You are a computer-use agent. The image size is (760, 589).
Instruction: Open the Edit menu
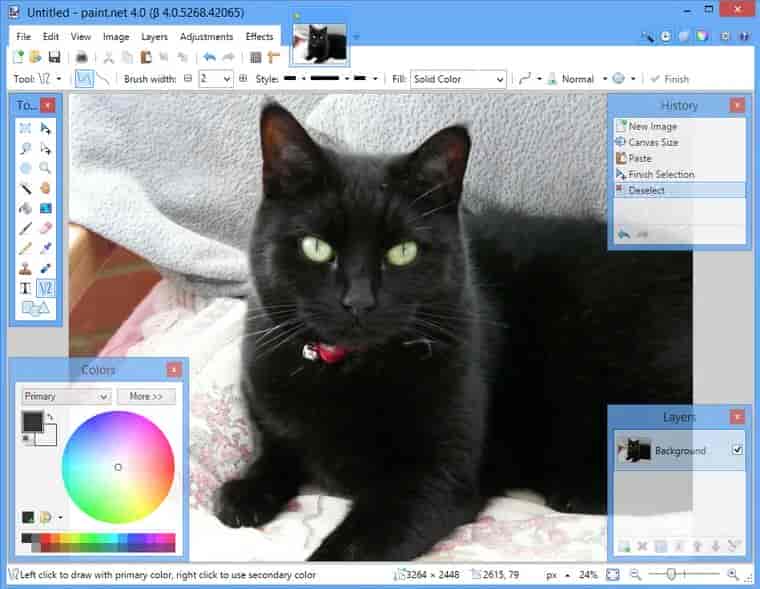coord(50,37)
